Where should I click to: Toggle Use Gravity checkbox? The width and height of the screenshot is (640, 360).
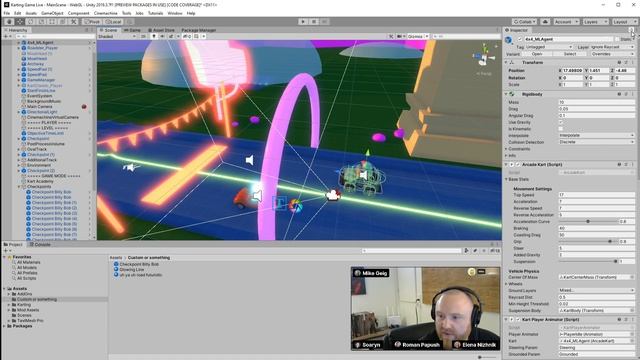pyautogui.click(x=561, y=122)
